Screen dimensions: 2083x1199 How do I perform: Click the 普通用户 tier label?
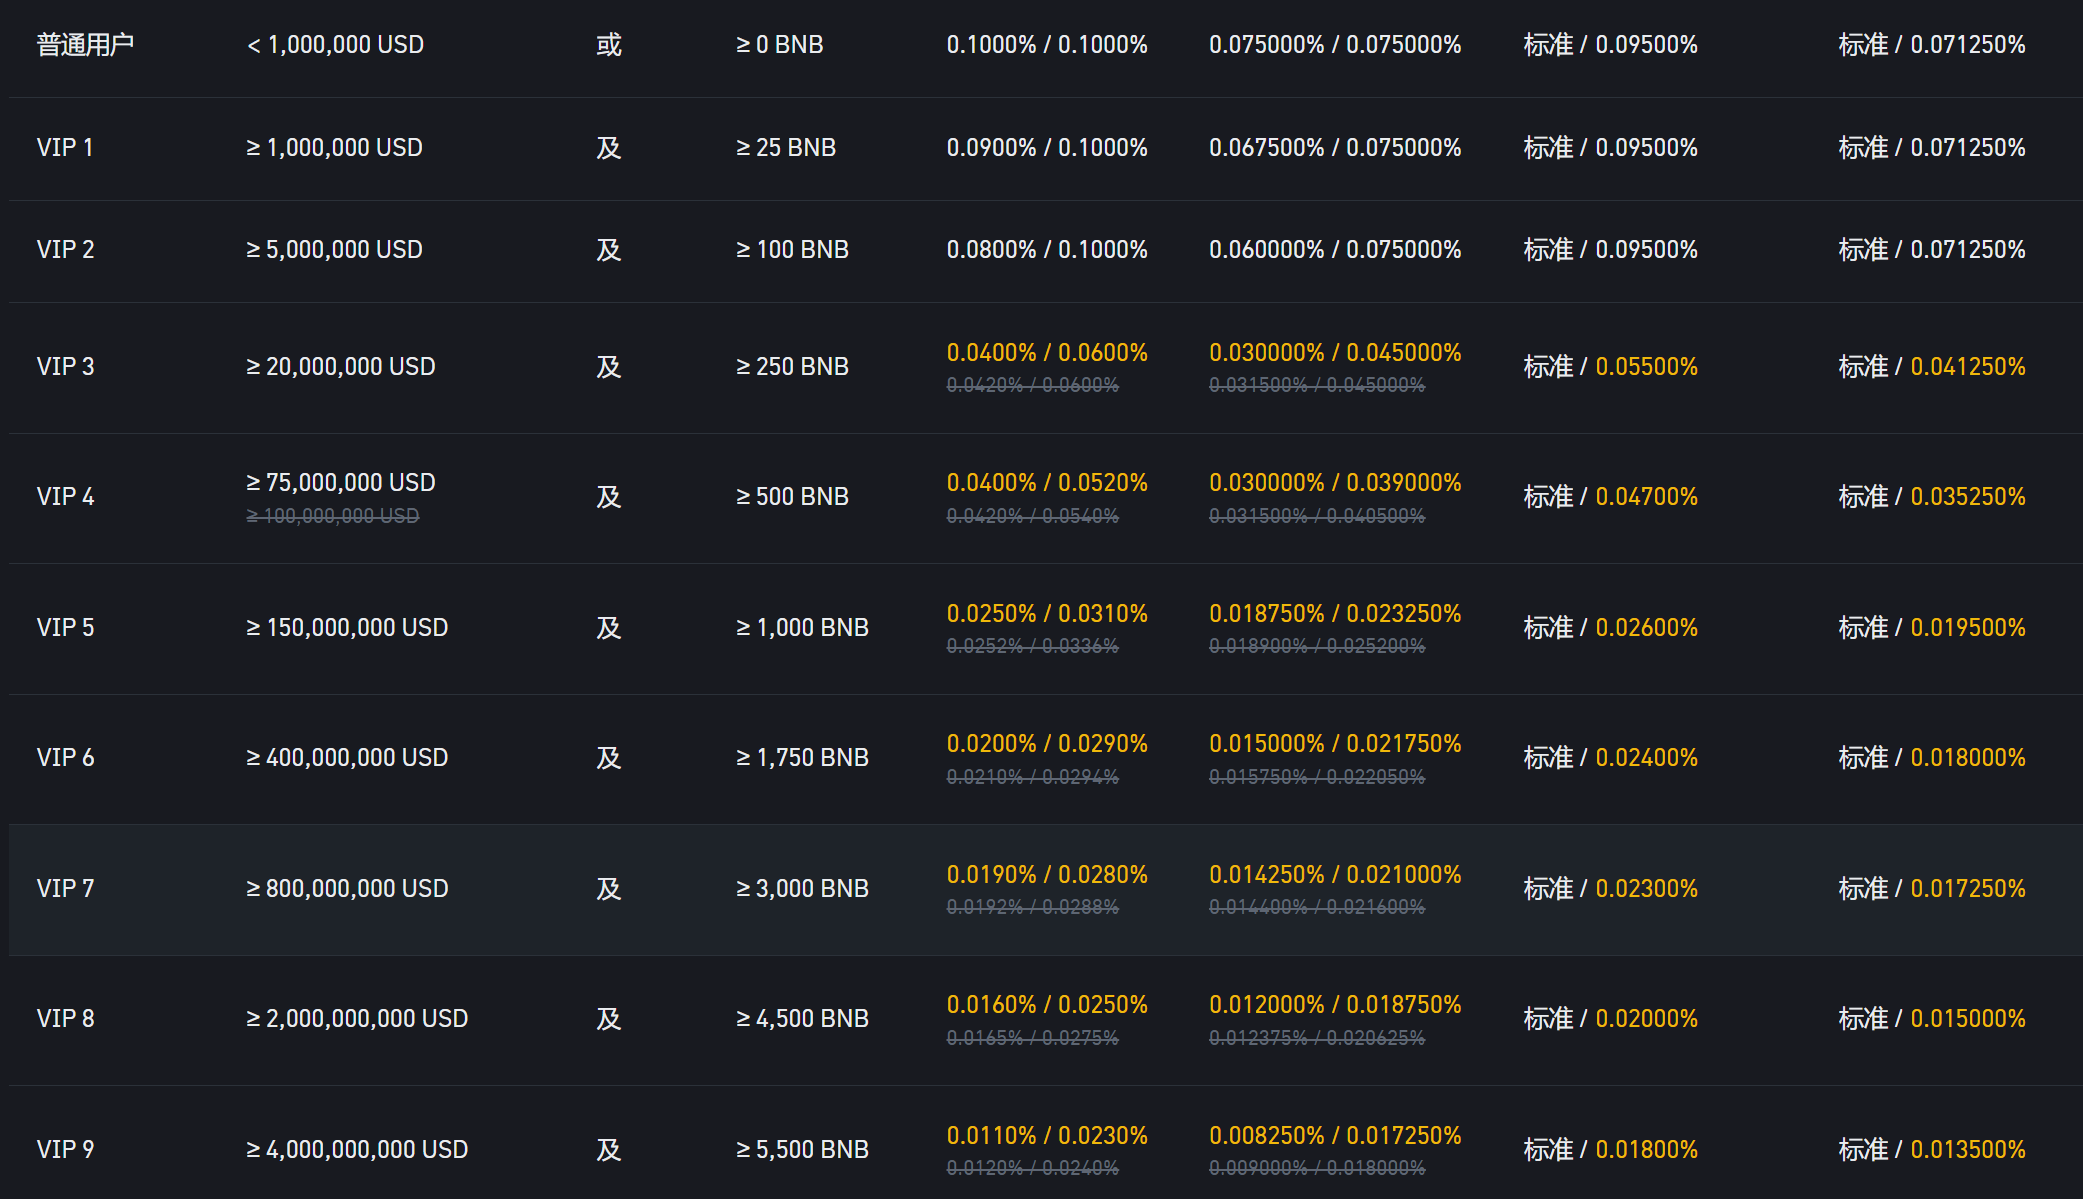(85, 45)
